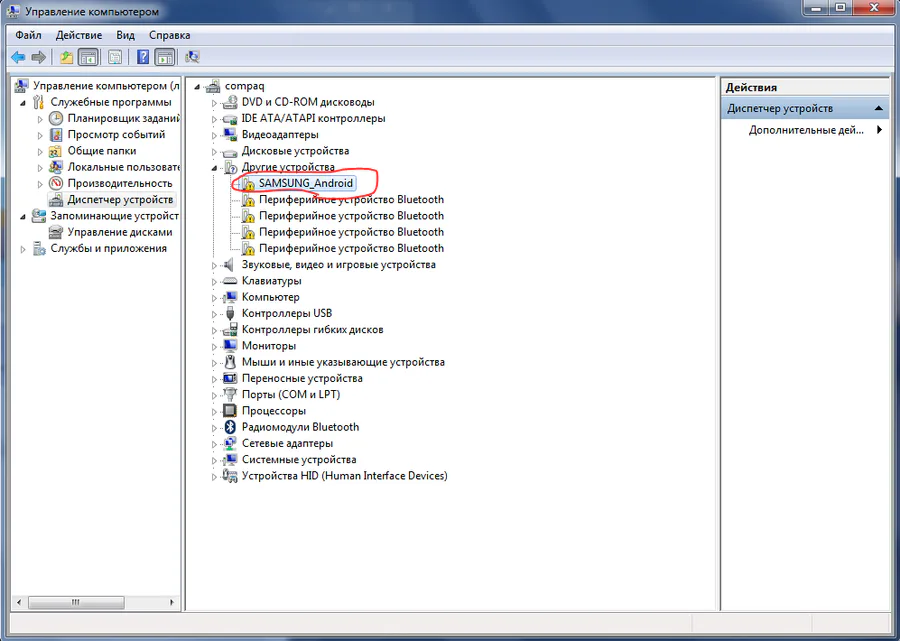The image size is (900, 641).
Task: Click the Просмотр событий icon
Action: coord(56,135)
